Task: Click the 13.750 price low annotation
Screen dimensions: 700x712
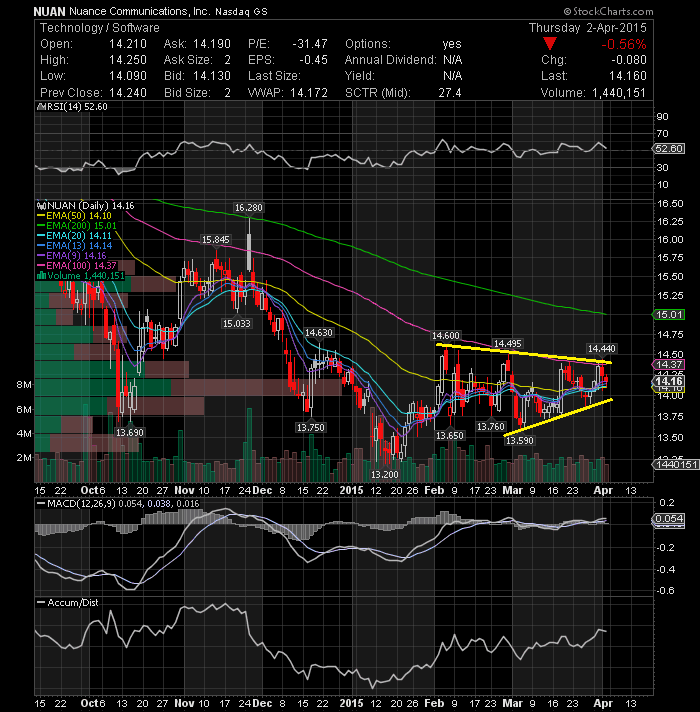Action: click(x=311, y=427)
